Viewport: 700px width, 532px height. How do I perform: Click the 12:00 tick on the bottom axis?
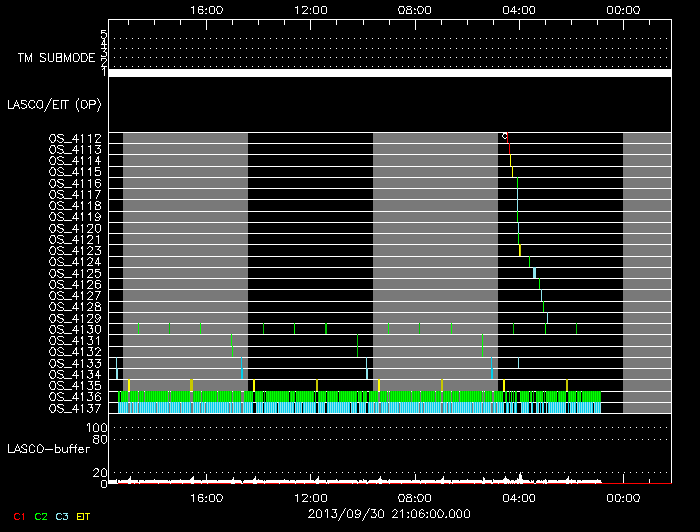click(x=311, y=497)
